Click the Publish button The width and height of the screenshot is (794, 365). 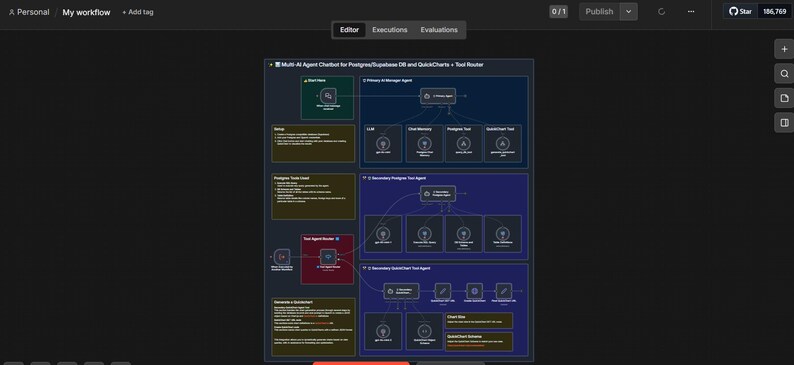(599, 12)
